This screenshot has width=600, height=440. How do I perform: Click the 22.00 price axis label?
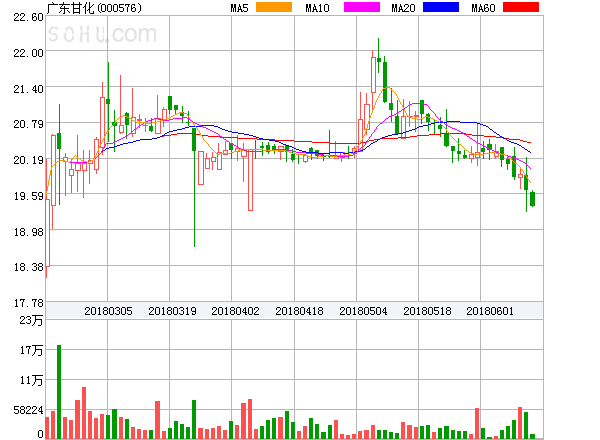[x=28, y=53]
